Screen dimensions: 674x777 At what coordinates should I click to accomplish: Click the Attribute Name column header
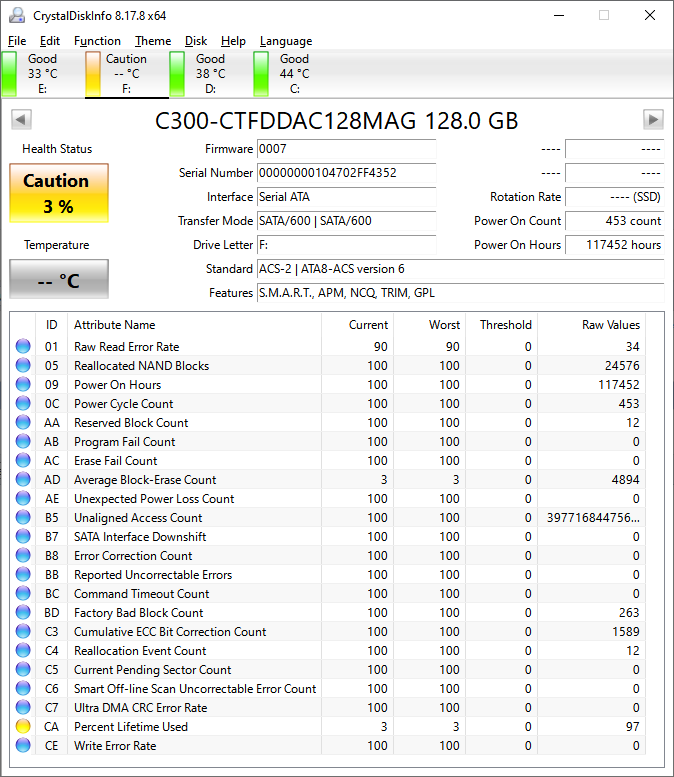(x=194, y=325)
